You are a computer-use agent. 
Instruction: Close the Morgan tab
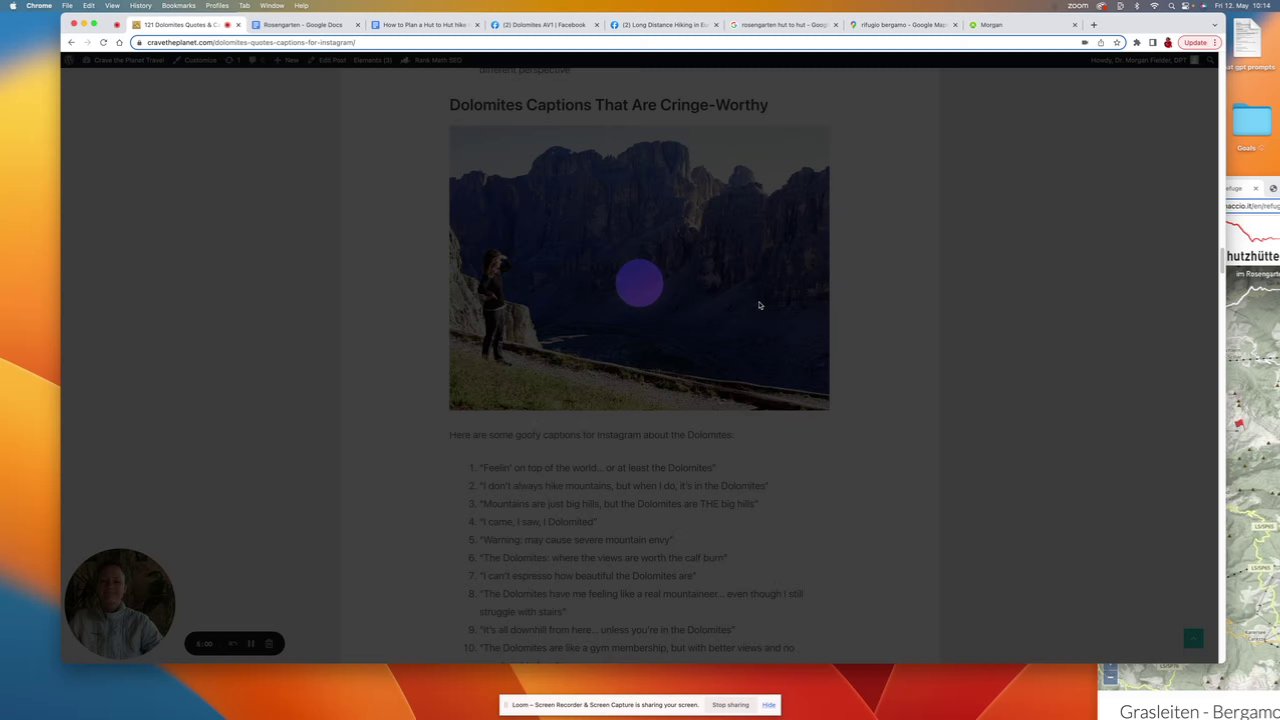1075,24
